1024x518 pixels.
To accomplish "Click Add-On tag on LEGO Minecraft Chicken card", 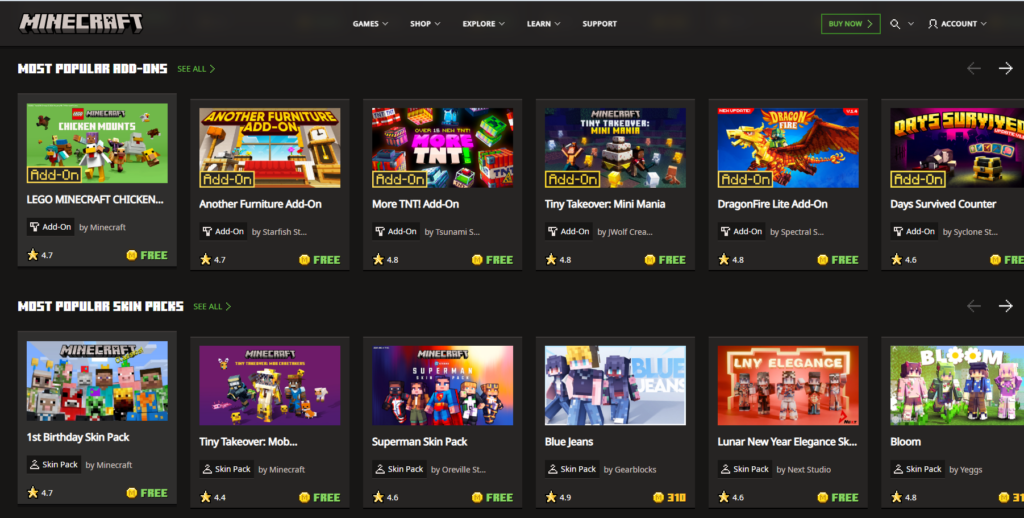I will [x=50, y=227].
